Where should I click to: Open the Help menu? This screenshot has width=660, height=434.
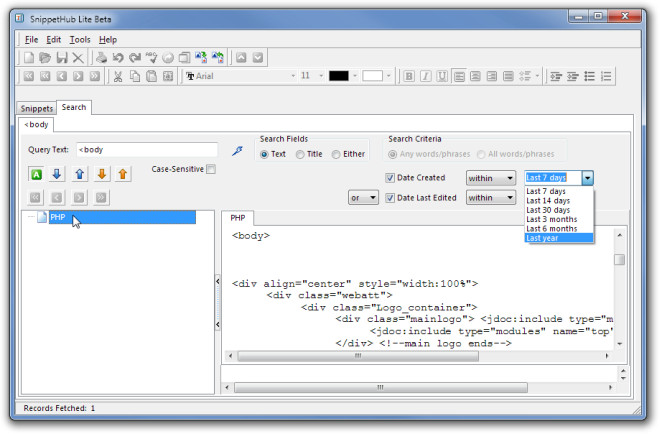(108, 40)
